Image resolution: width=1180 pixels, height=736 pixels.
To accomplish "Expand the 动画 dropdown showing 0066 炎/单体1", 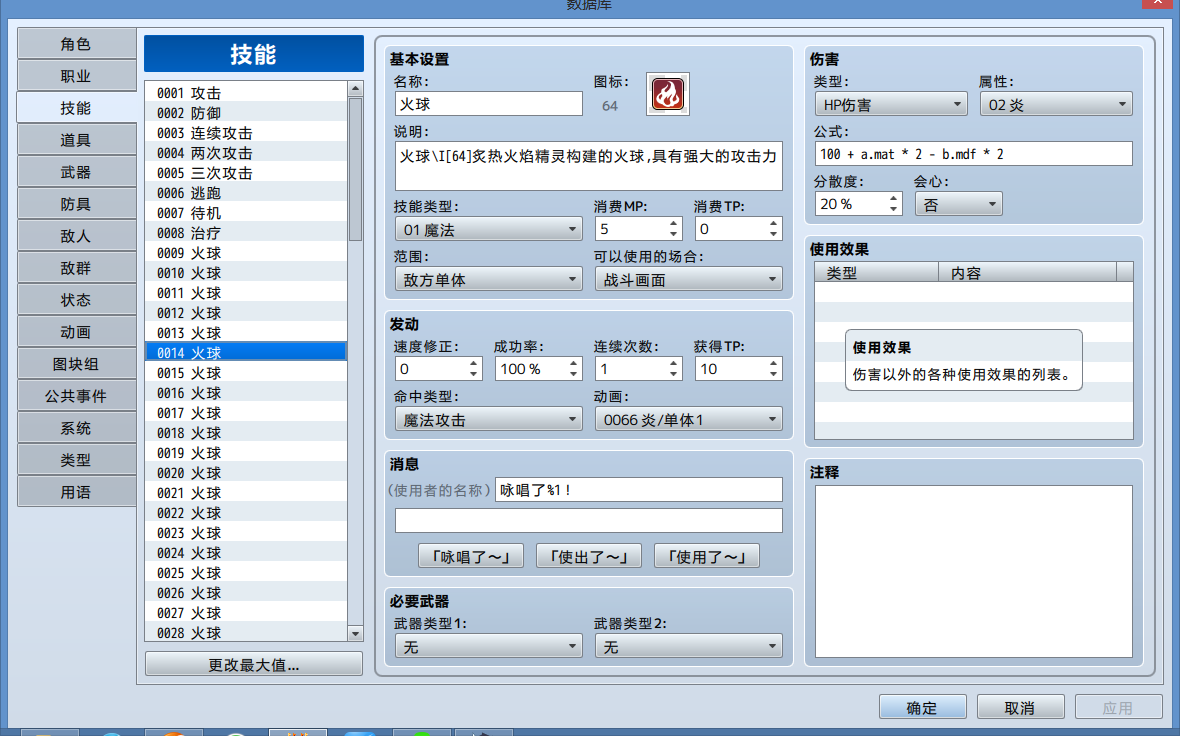I will [x=689, y=420].
